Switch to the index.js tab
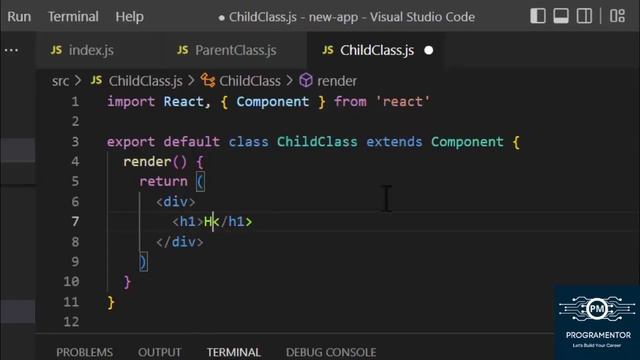Screen dimensions: 640x360 [x=82, y=50]
